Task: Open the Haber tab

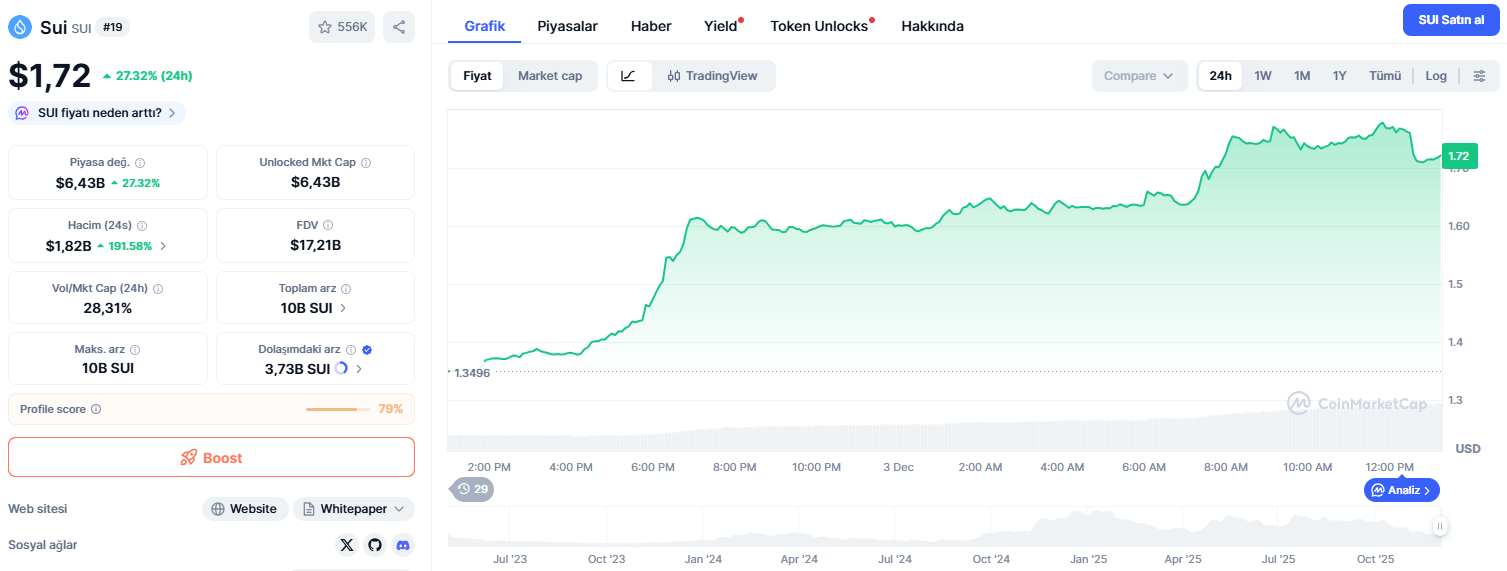Action: point(651,26)
